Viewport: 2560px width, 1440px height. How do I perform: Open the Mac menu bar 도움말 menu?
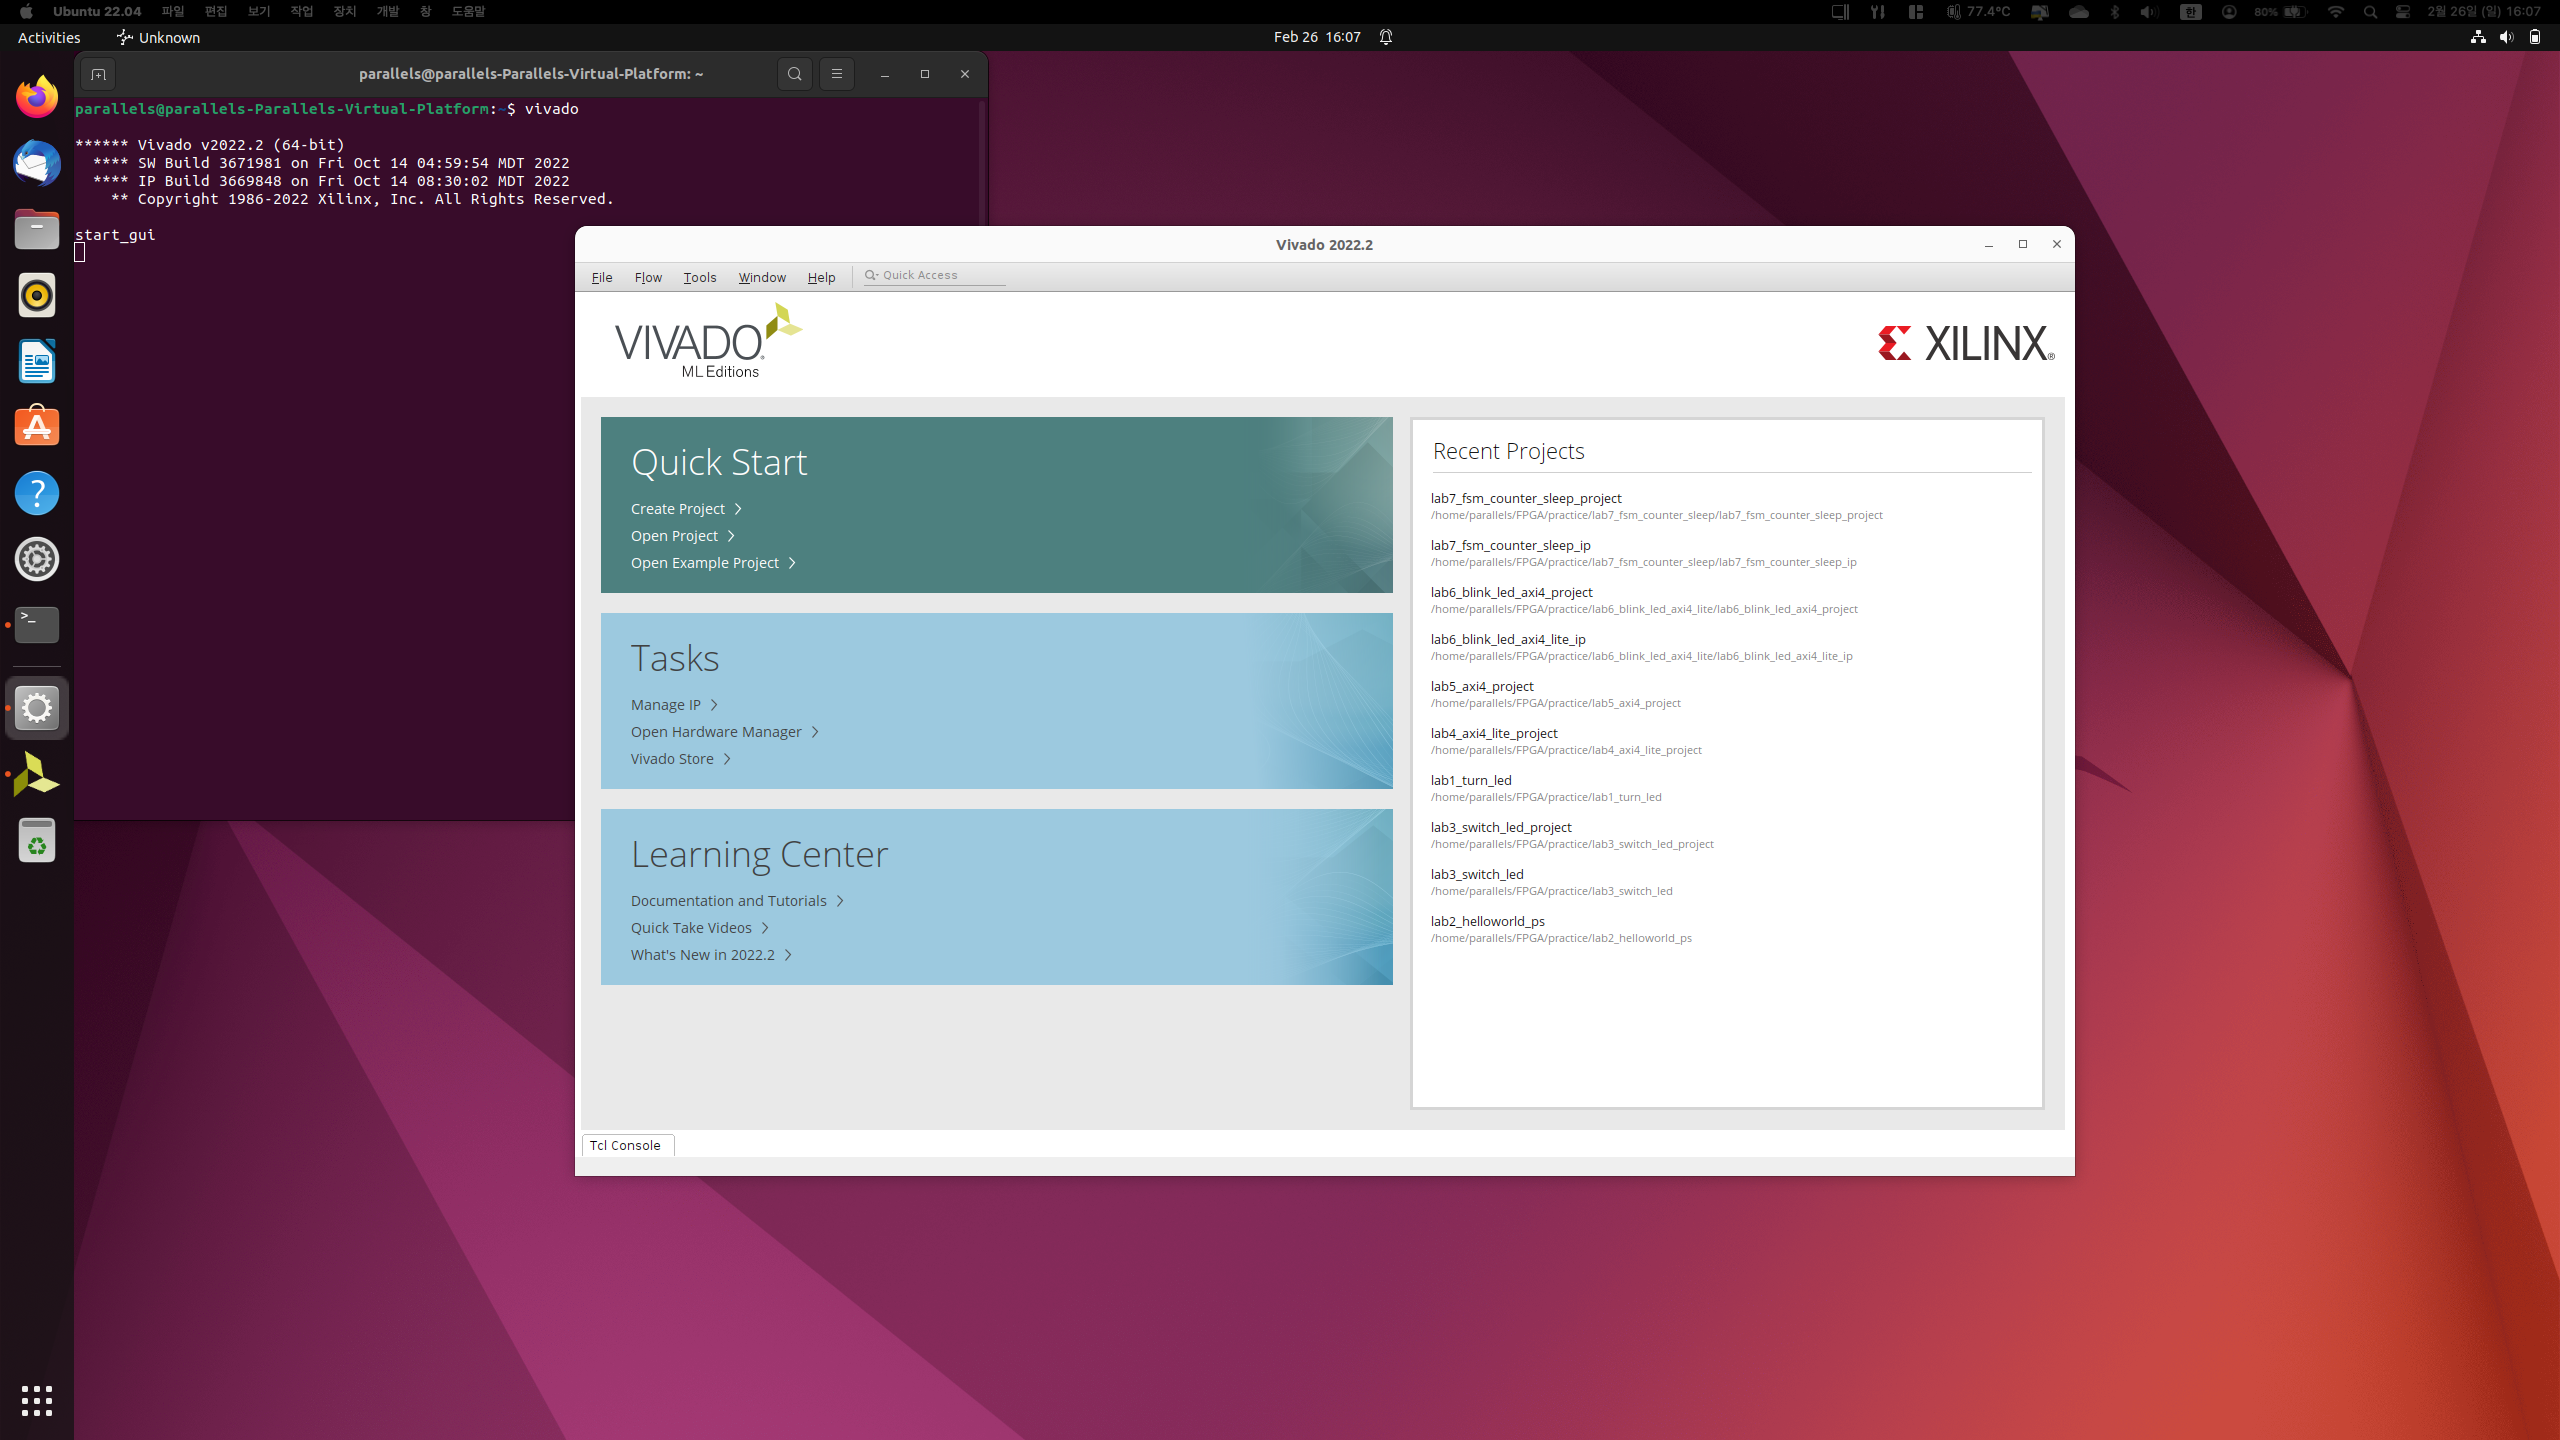[x=468, y=11]
